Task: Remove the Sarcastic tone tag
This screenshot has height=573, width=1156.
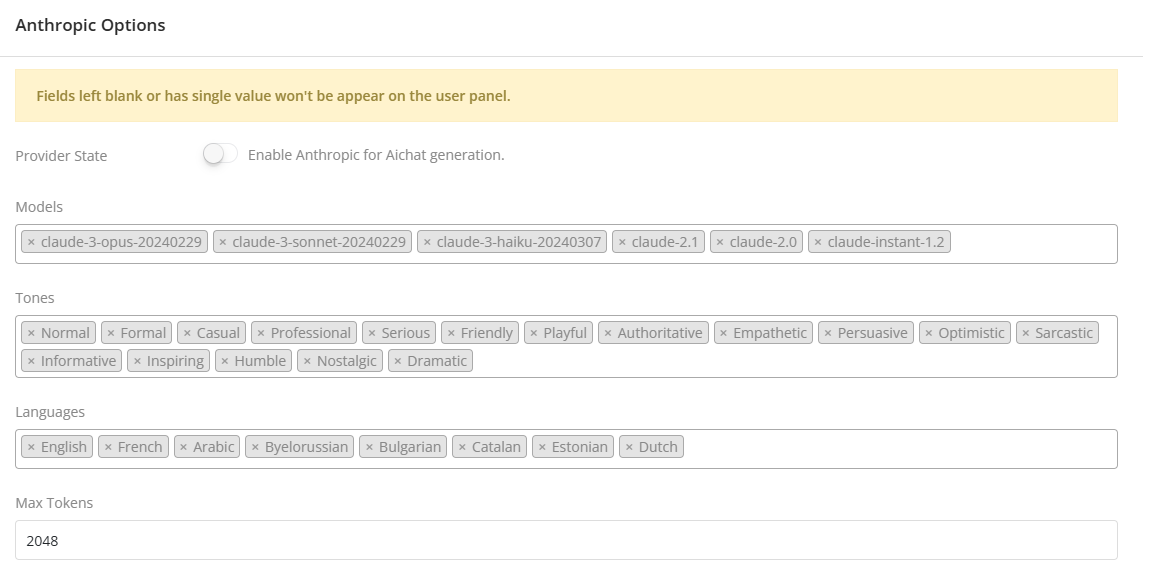Action: pos(1026,333)
